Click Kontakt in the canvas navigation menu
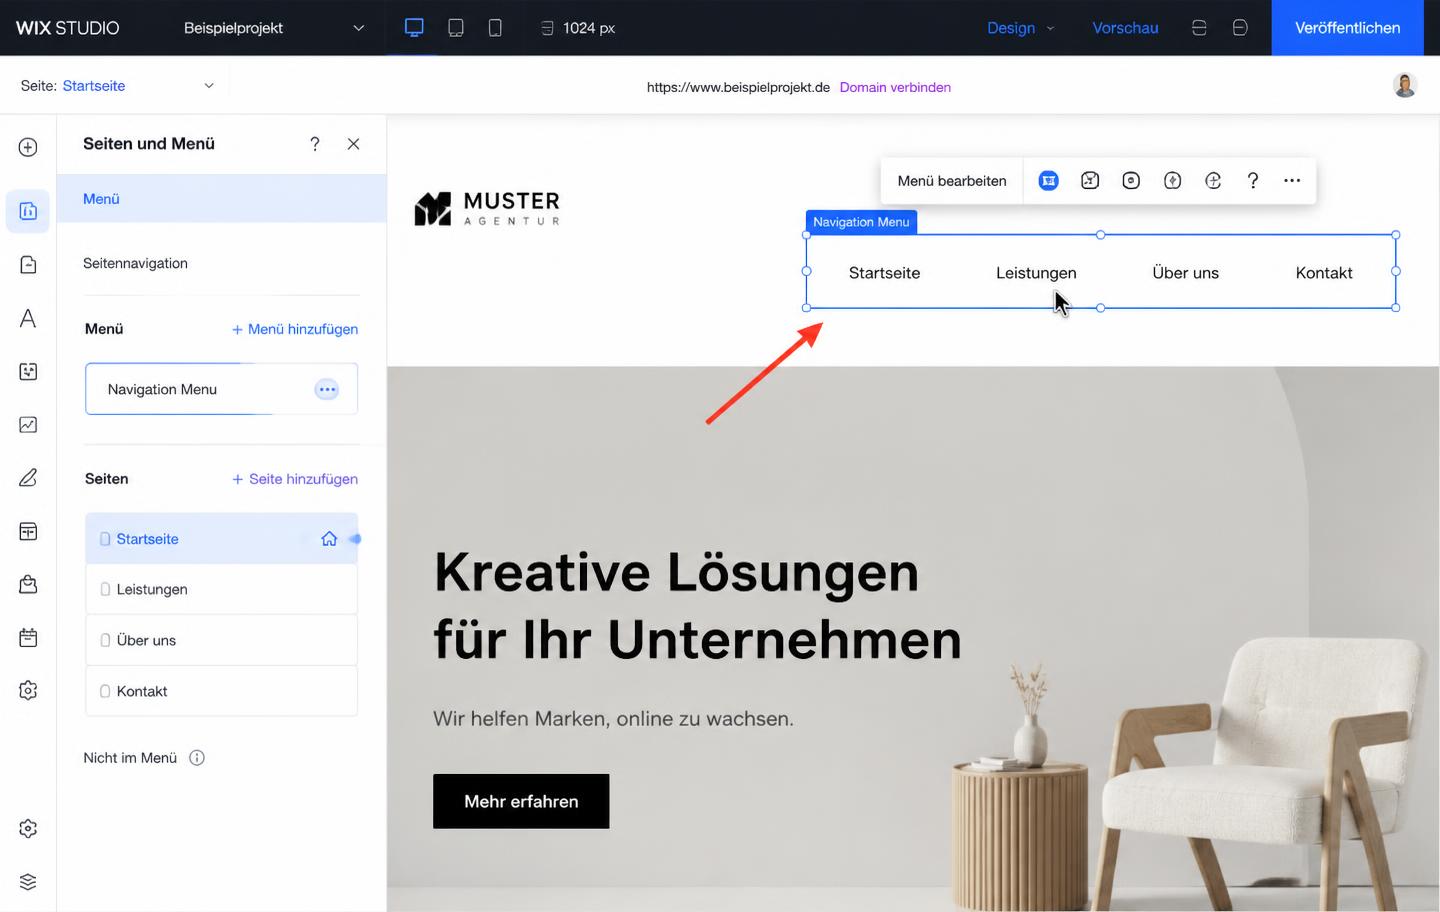Image resolution: width=1440 pixels, height=912 pixels. (x=1324, y=273)
